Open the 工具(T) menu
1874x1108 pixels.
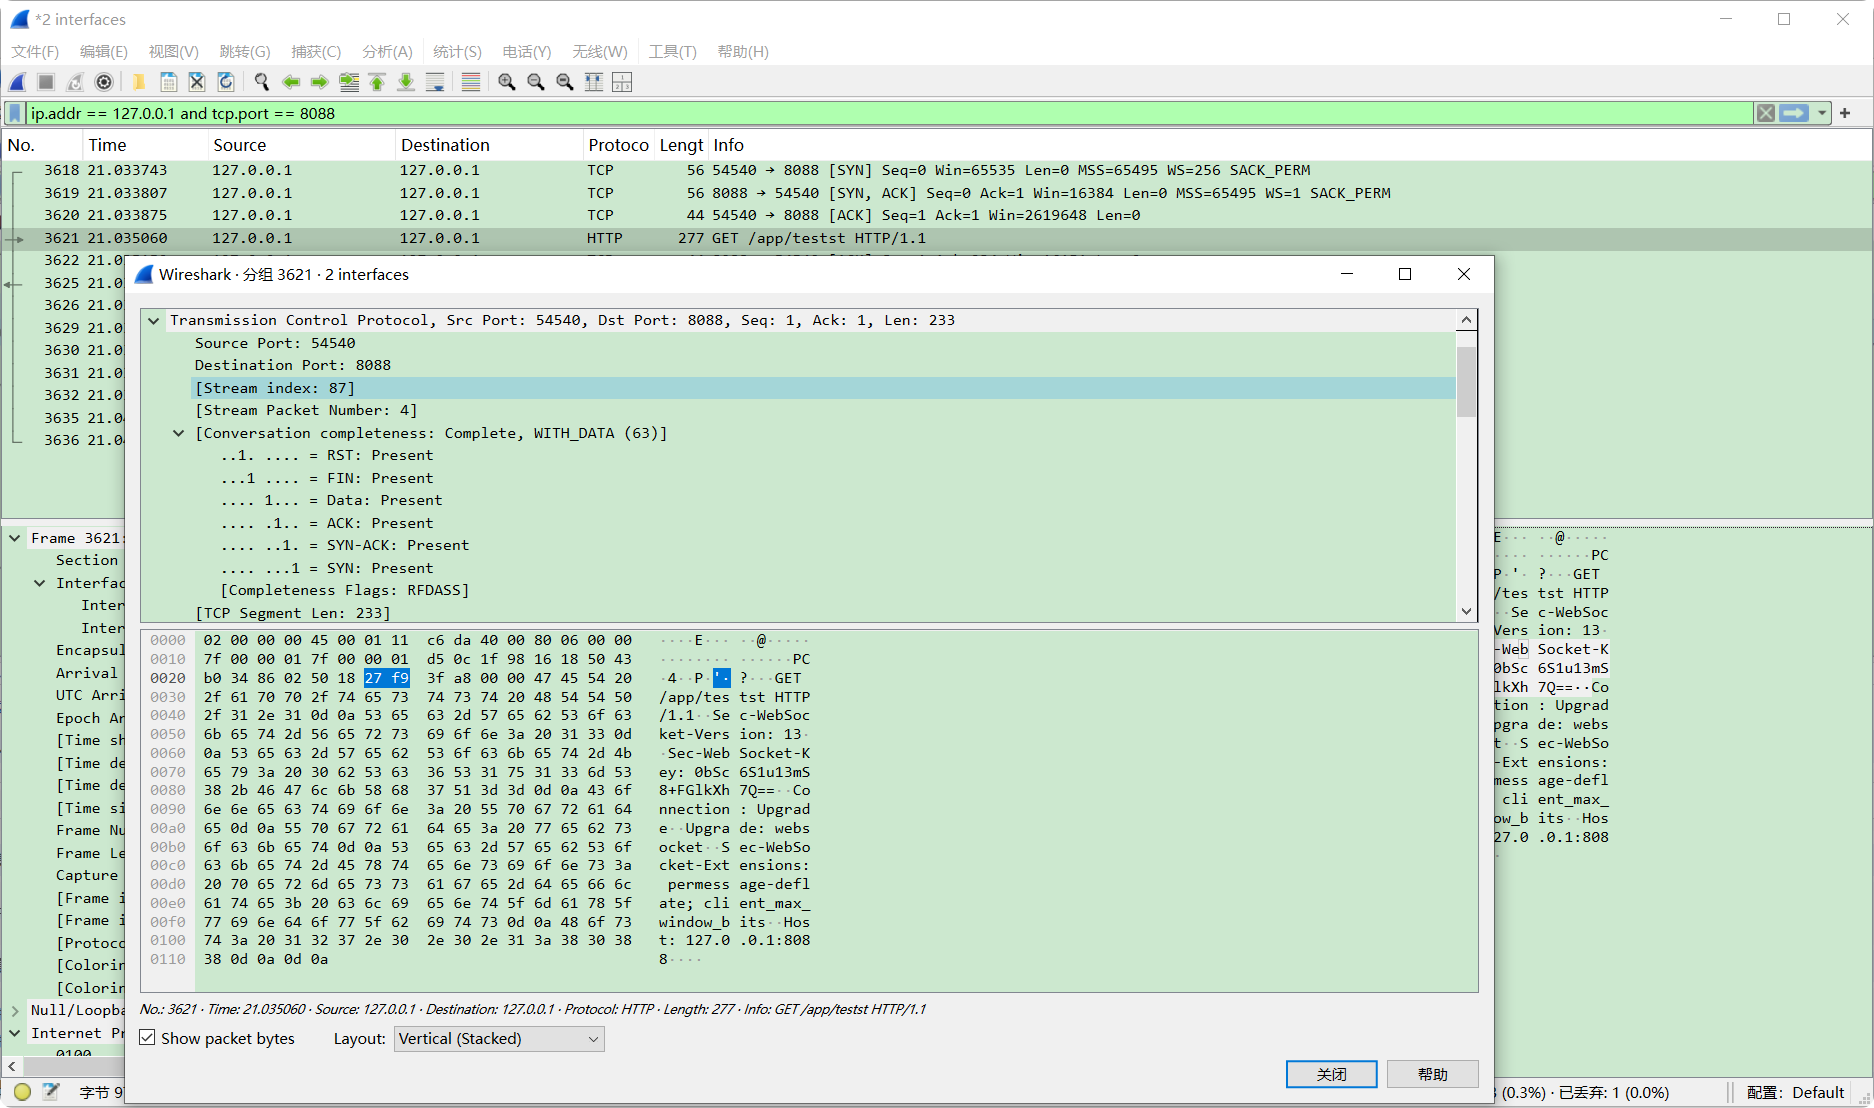pyautogui.click(x=672, y=51)
